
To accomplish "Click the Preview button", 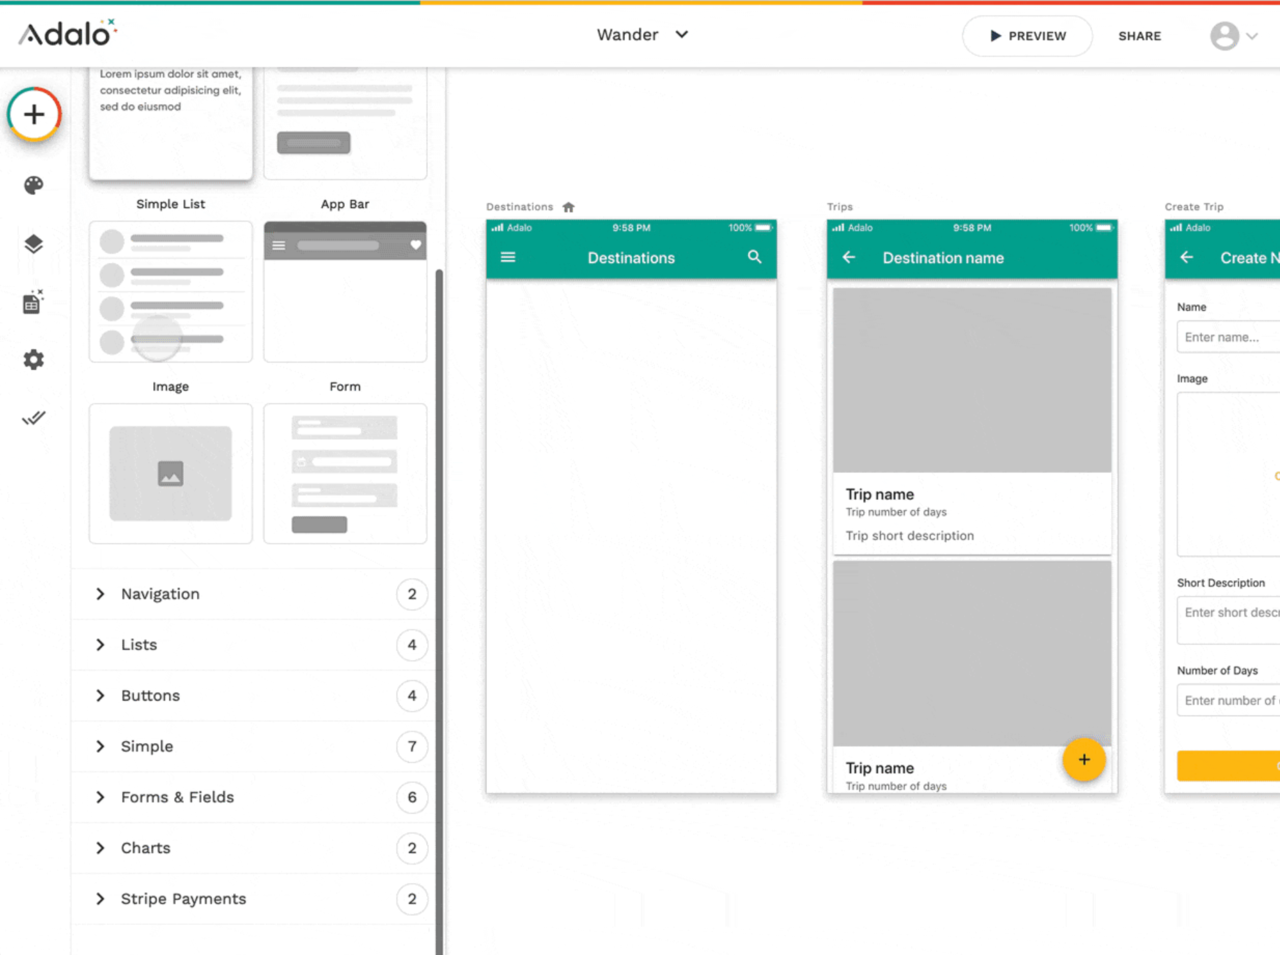I will (1027, 36).
